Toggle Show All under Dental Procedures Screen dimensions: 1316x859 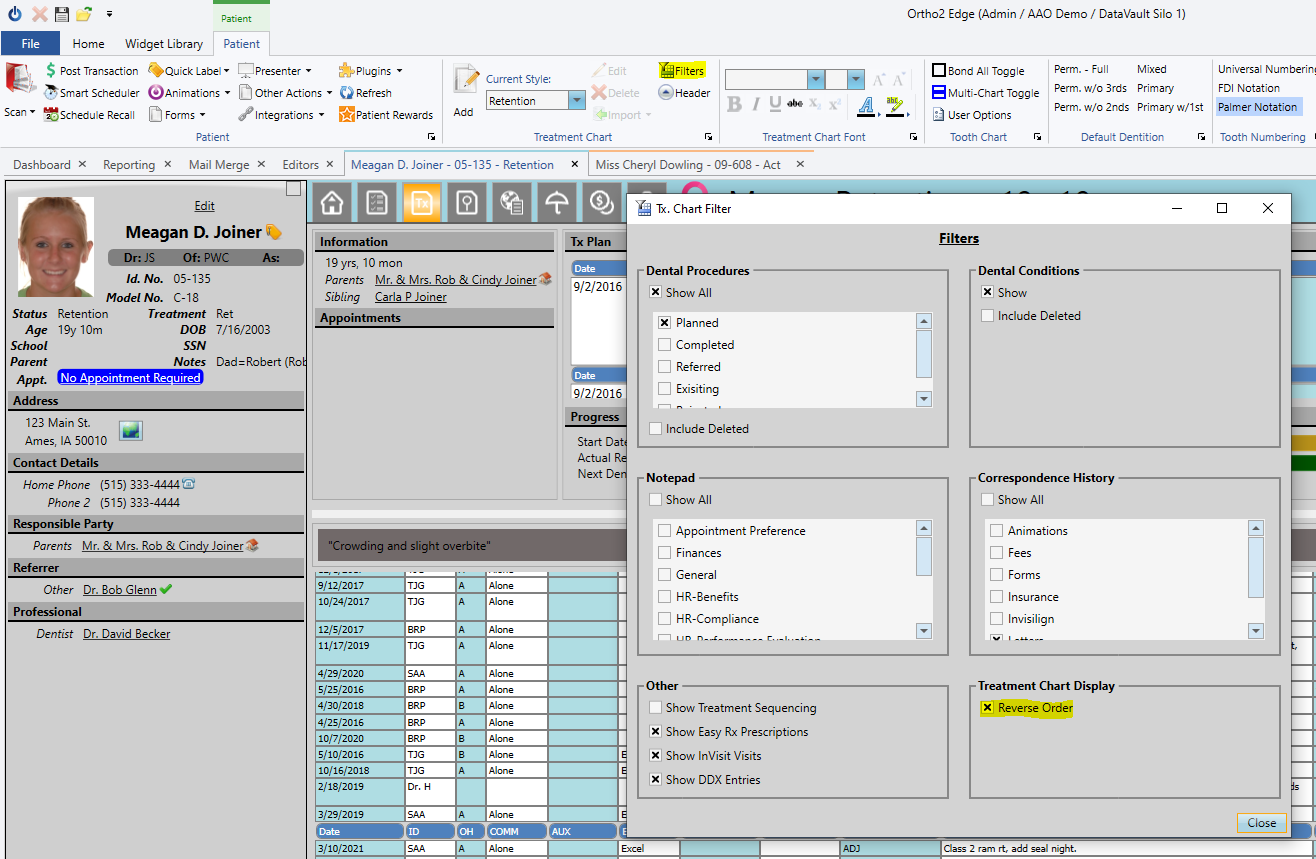point(655,293)
